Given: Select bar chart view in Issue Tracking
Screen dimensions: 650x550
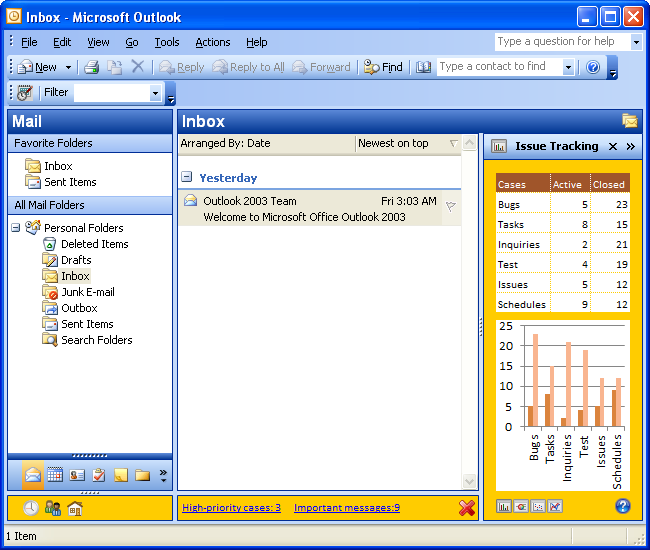Looking at the screenshot, I should pyautogui.click(x=504, y=506).
